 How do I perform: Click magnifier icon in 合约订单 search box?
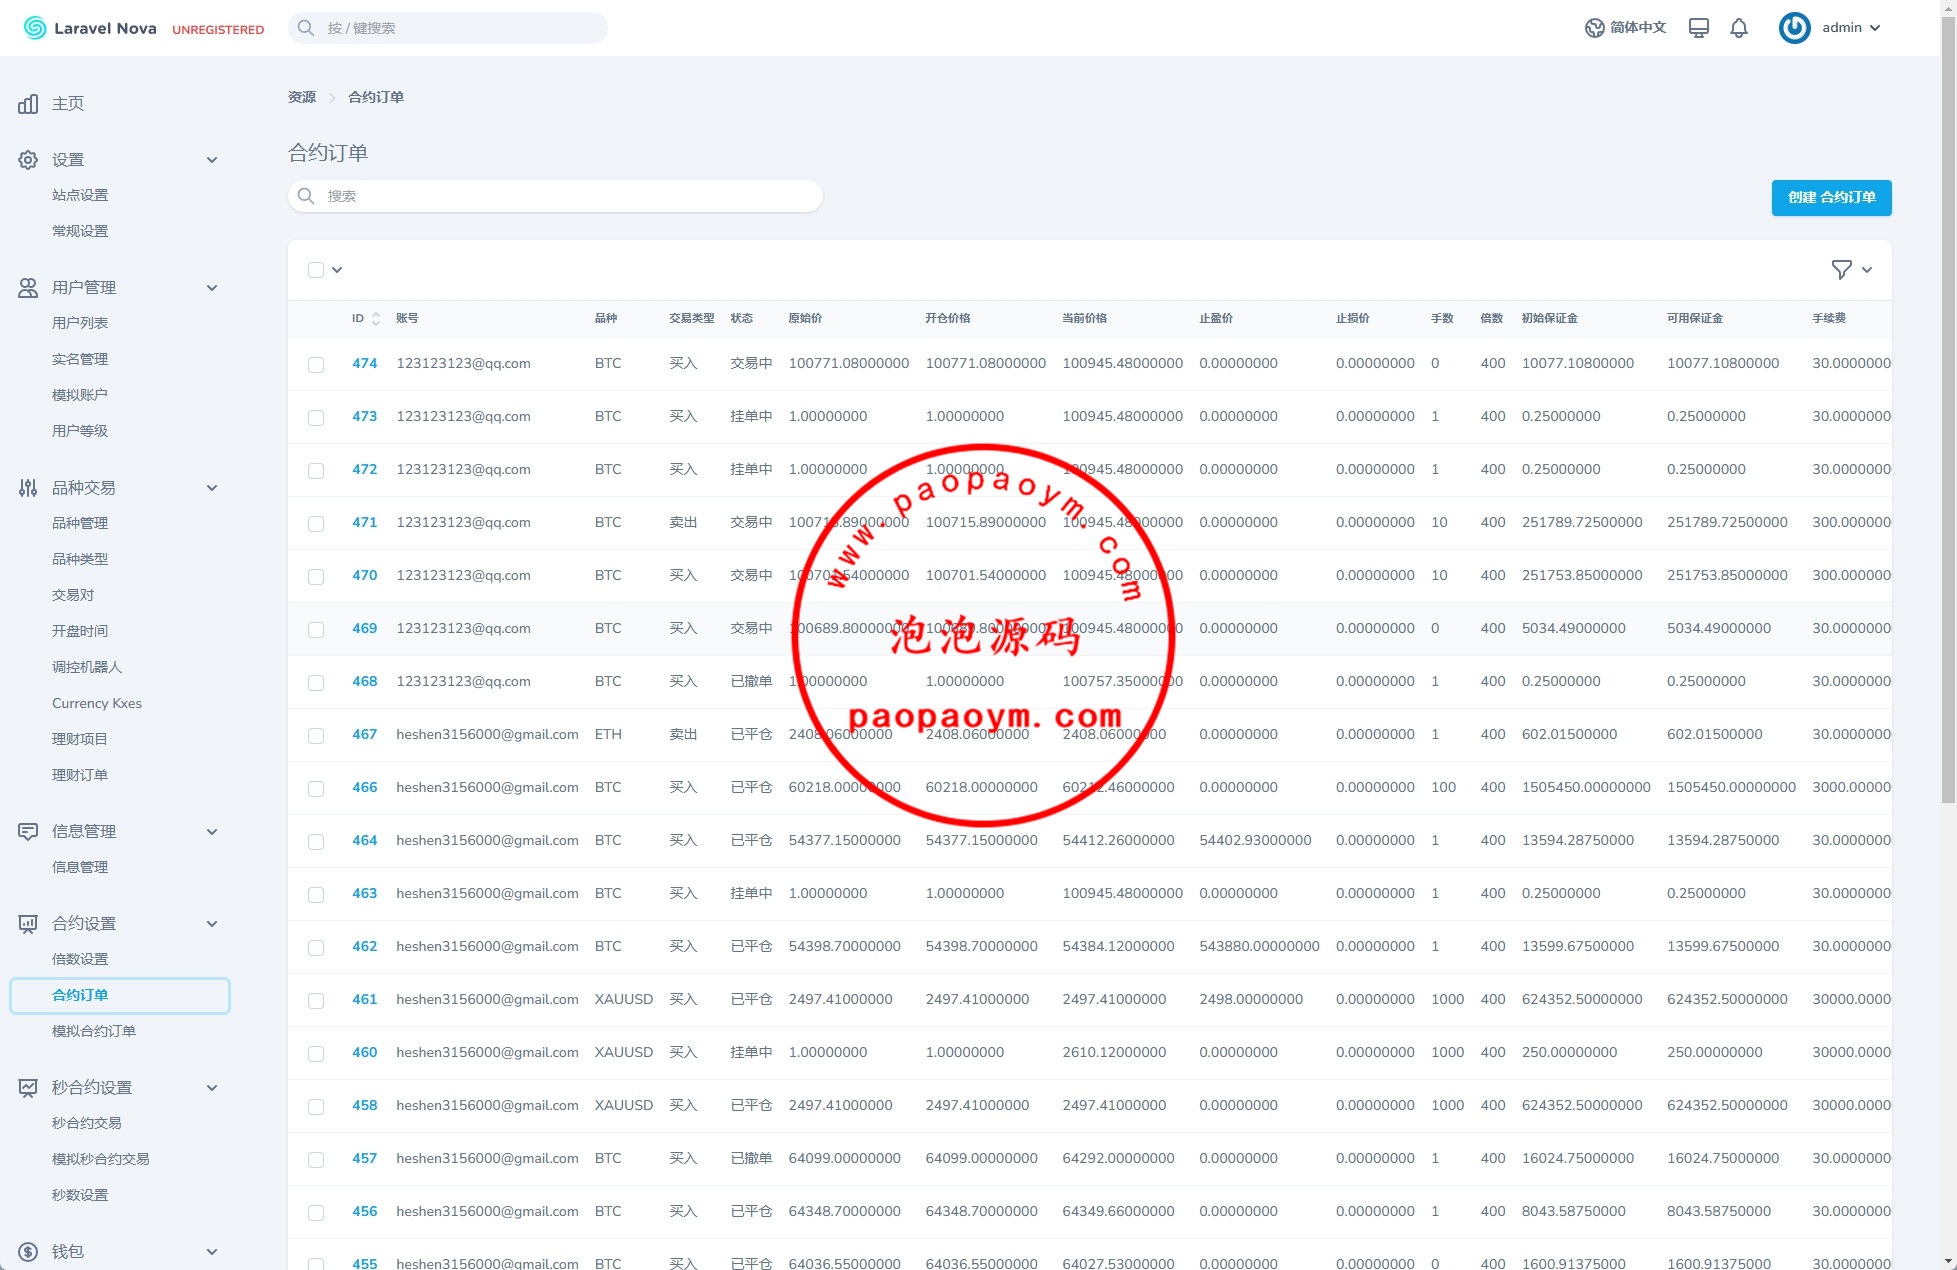[307, 196]
